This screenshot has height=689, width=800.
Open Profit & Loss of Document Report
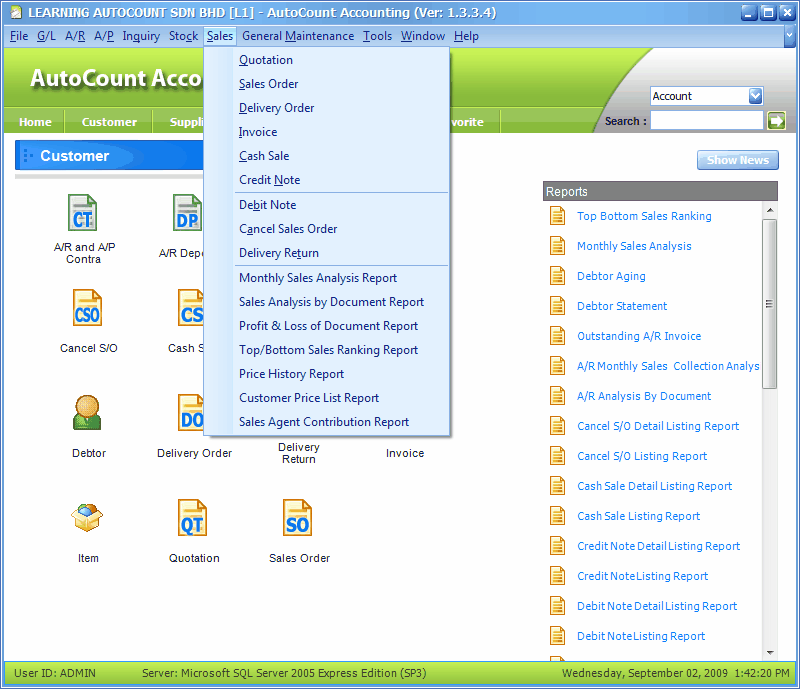tap(327, 326)
